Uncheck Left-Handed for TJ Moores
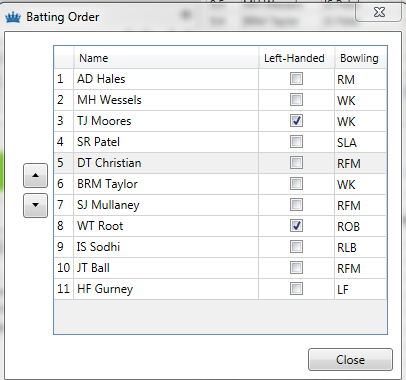The width and height of the screenshot is (406, 380). 296,121
